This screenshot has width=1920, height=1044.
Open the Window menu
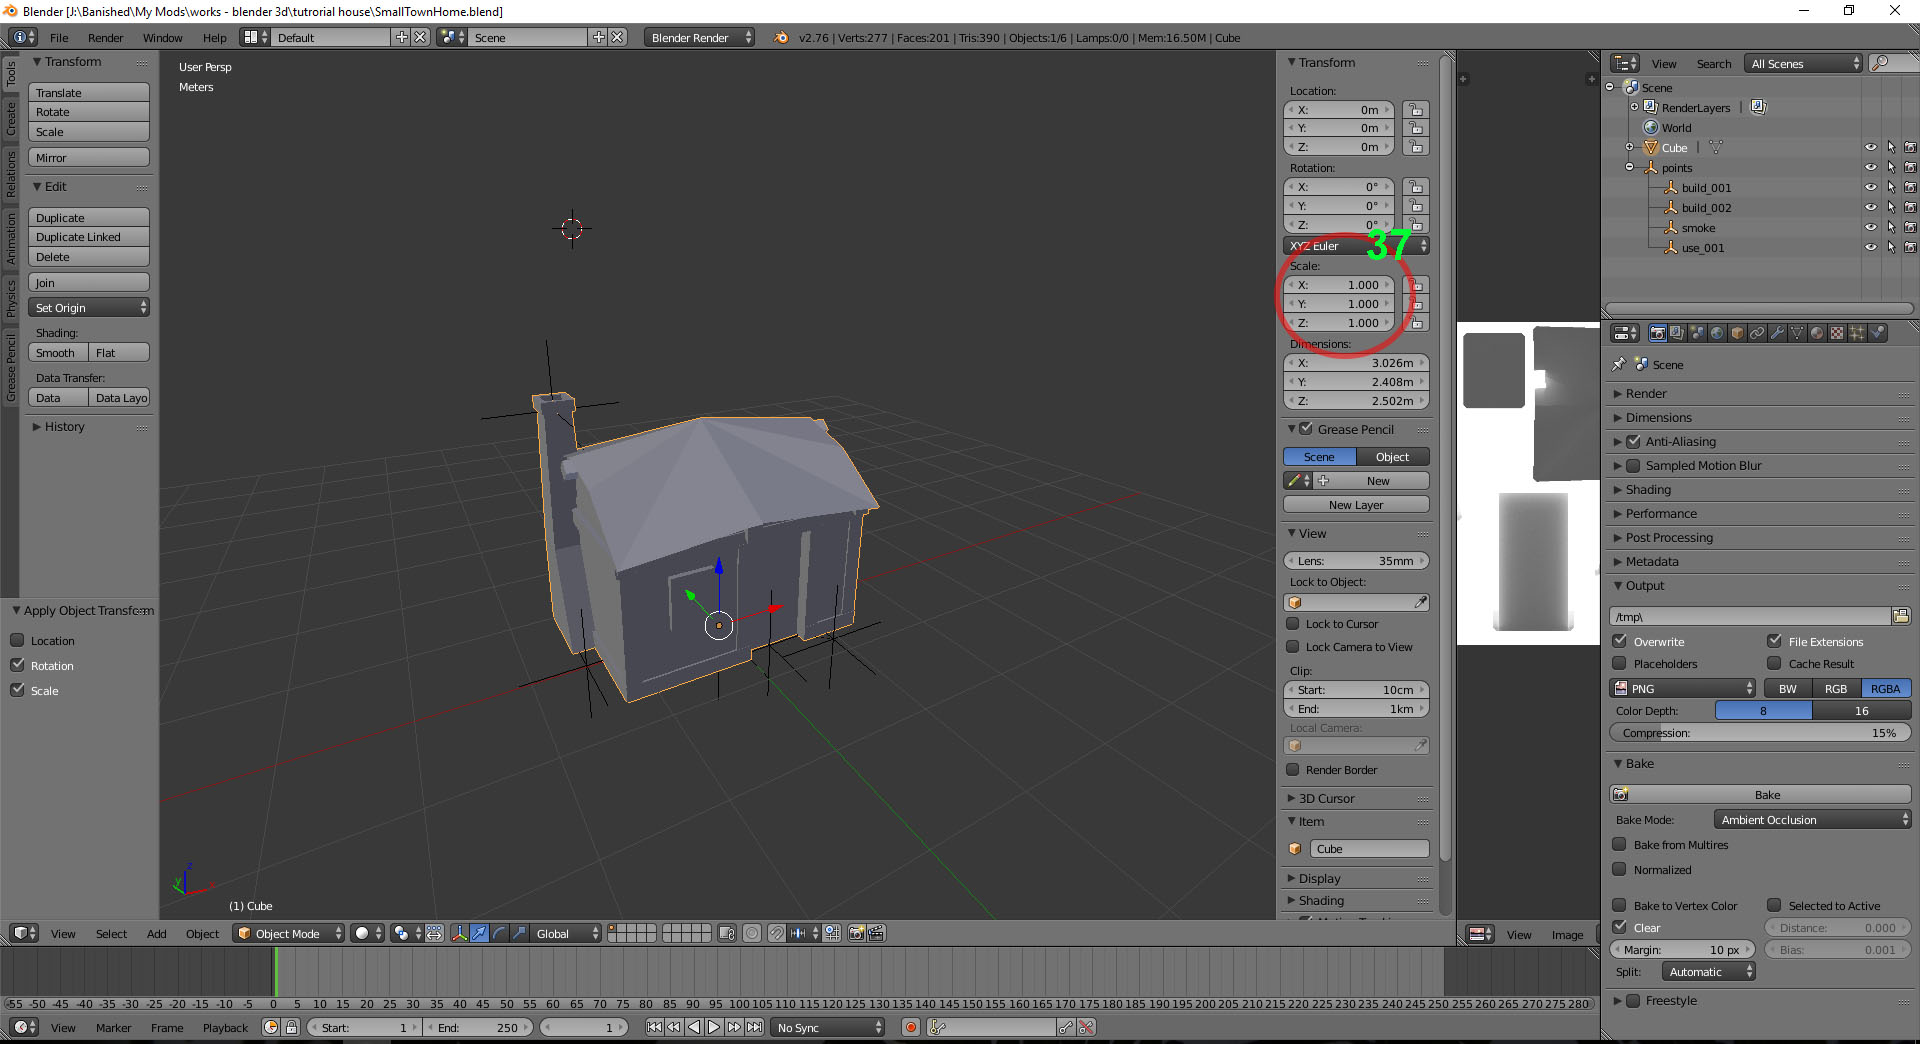tap(162, 37)
